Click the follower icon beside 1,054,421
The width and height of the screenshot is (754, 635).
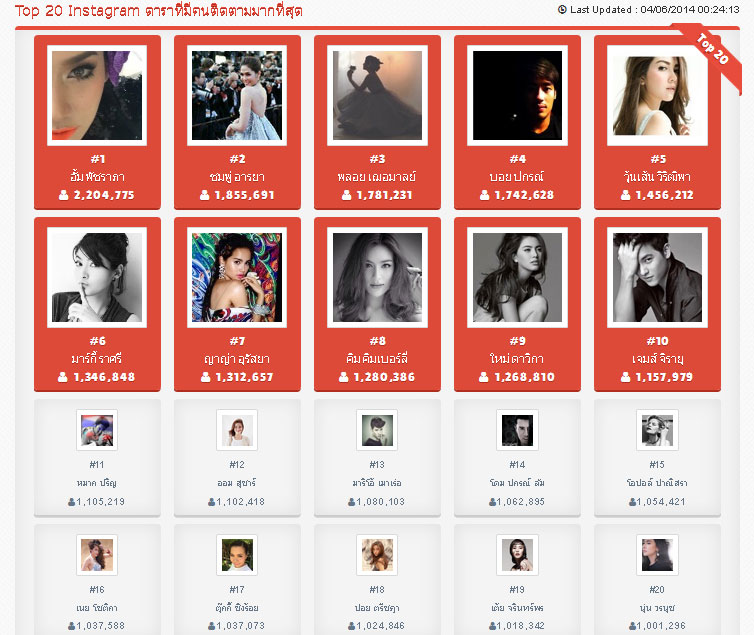point(632,502)
